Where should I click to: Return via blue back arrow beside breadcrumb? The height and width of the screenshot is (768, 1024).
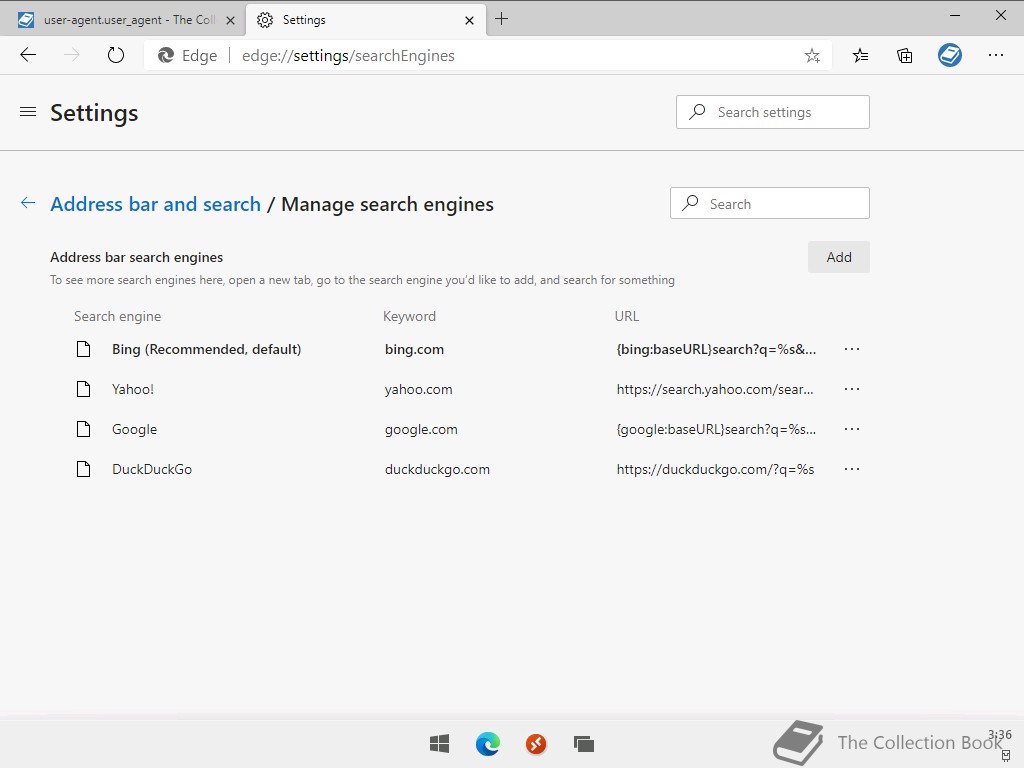[28, 203]
